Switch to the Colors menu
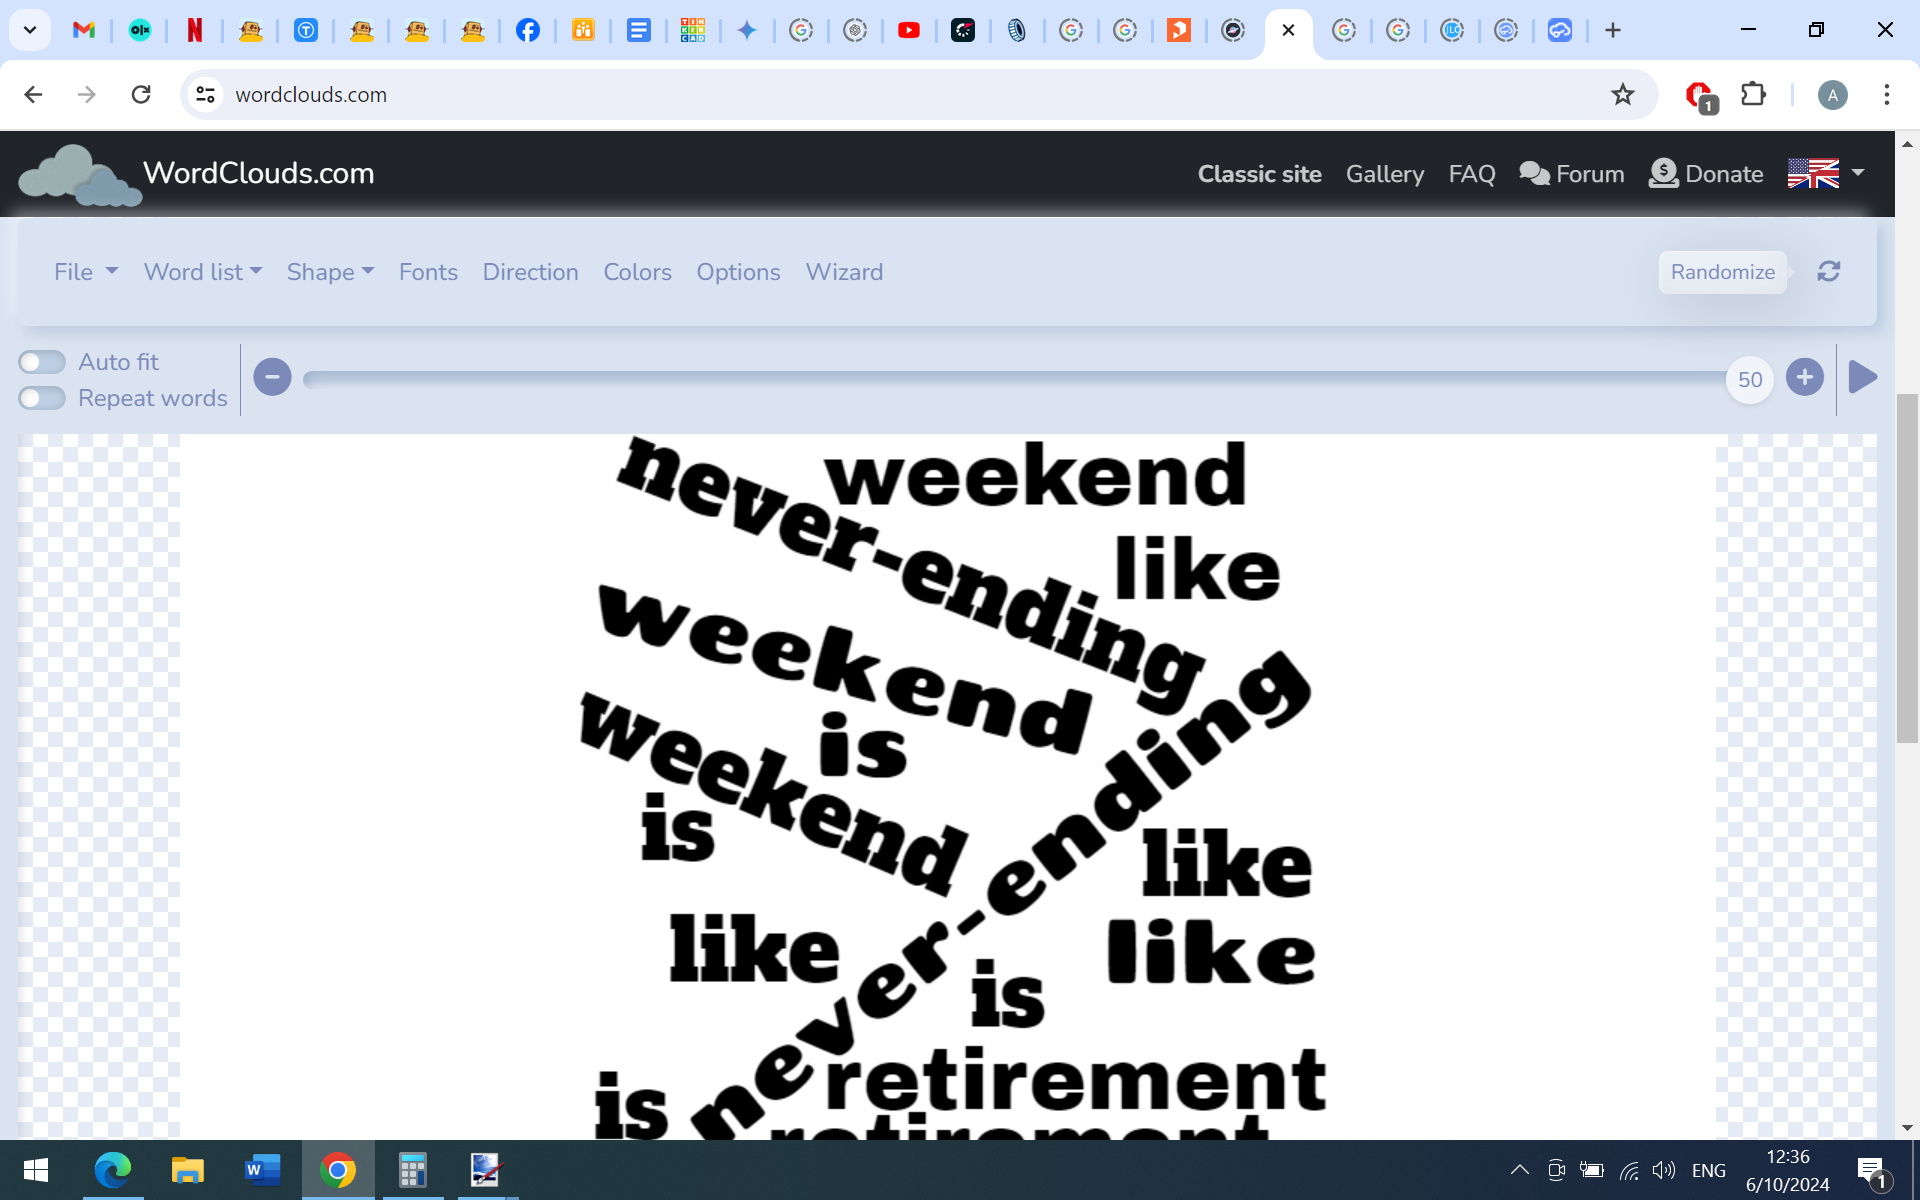 coord(637,271)
